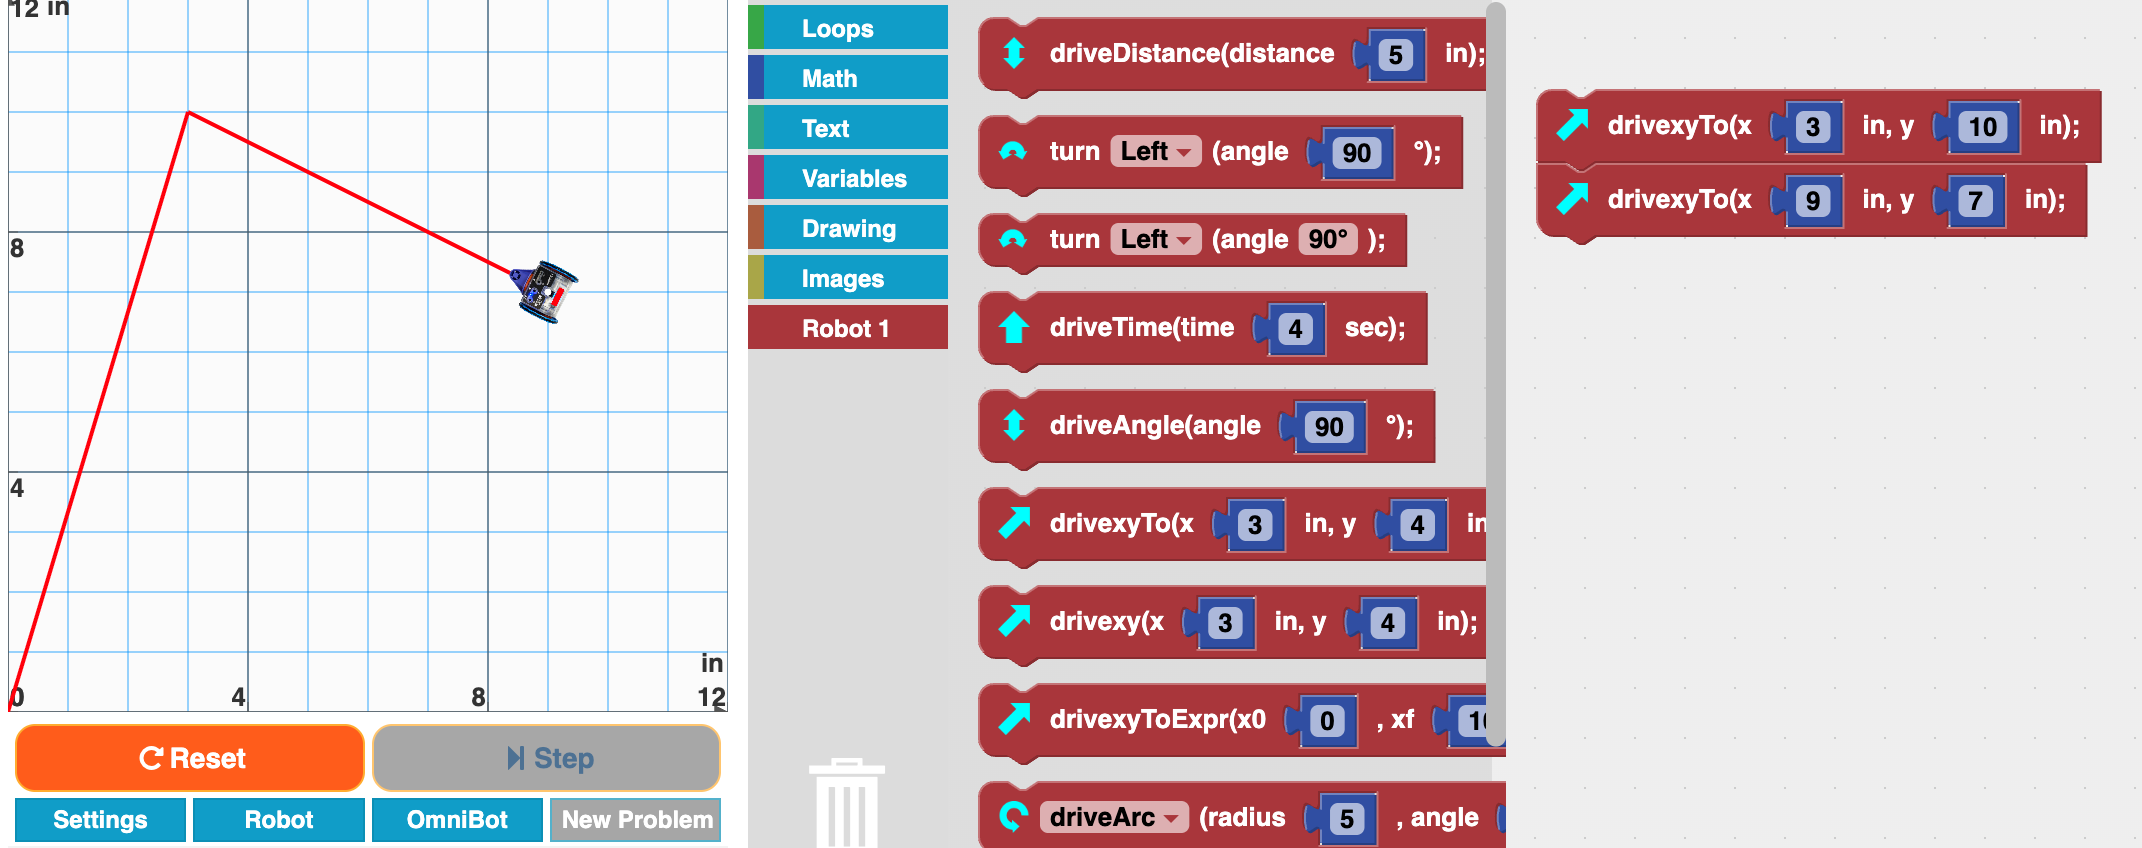Click the turn arc icon on the turn Left 90 block
The image size is (2142, 848).
(1013, 151)
